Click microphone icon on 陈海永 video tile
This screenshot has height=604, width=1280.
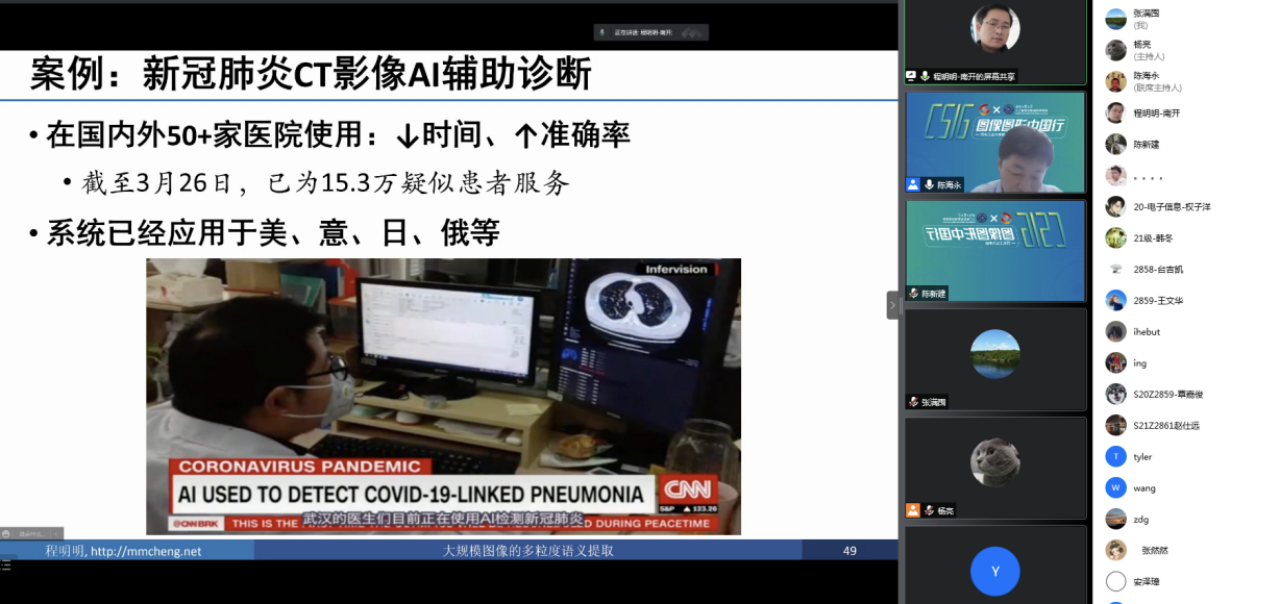click(x=928, y=185)
